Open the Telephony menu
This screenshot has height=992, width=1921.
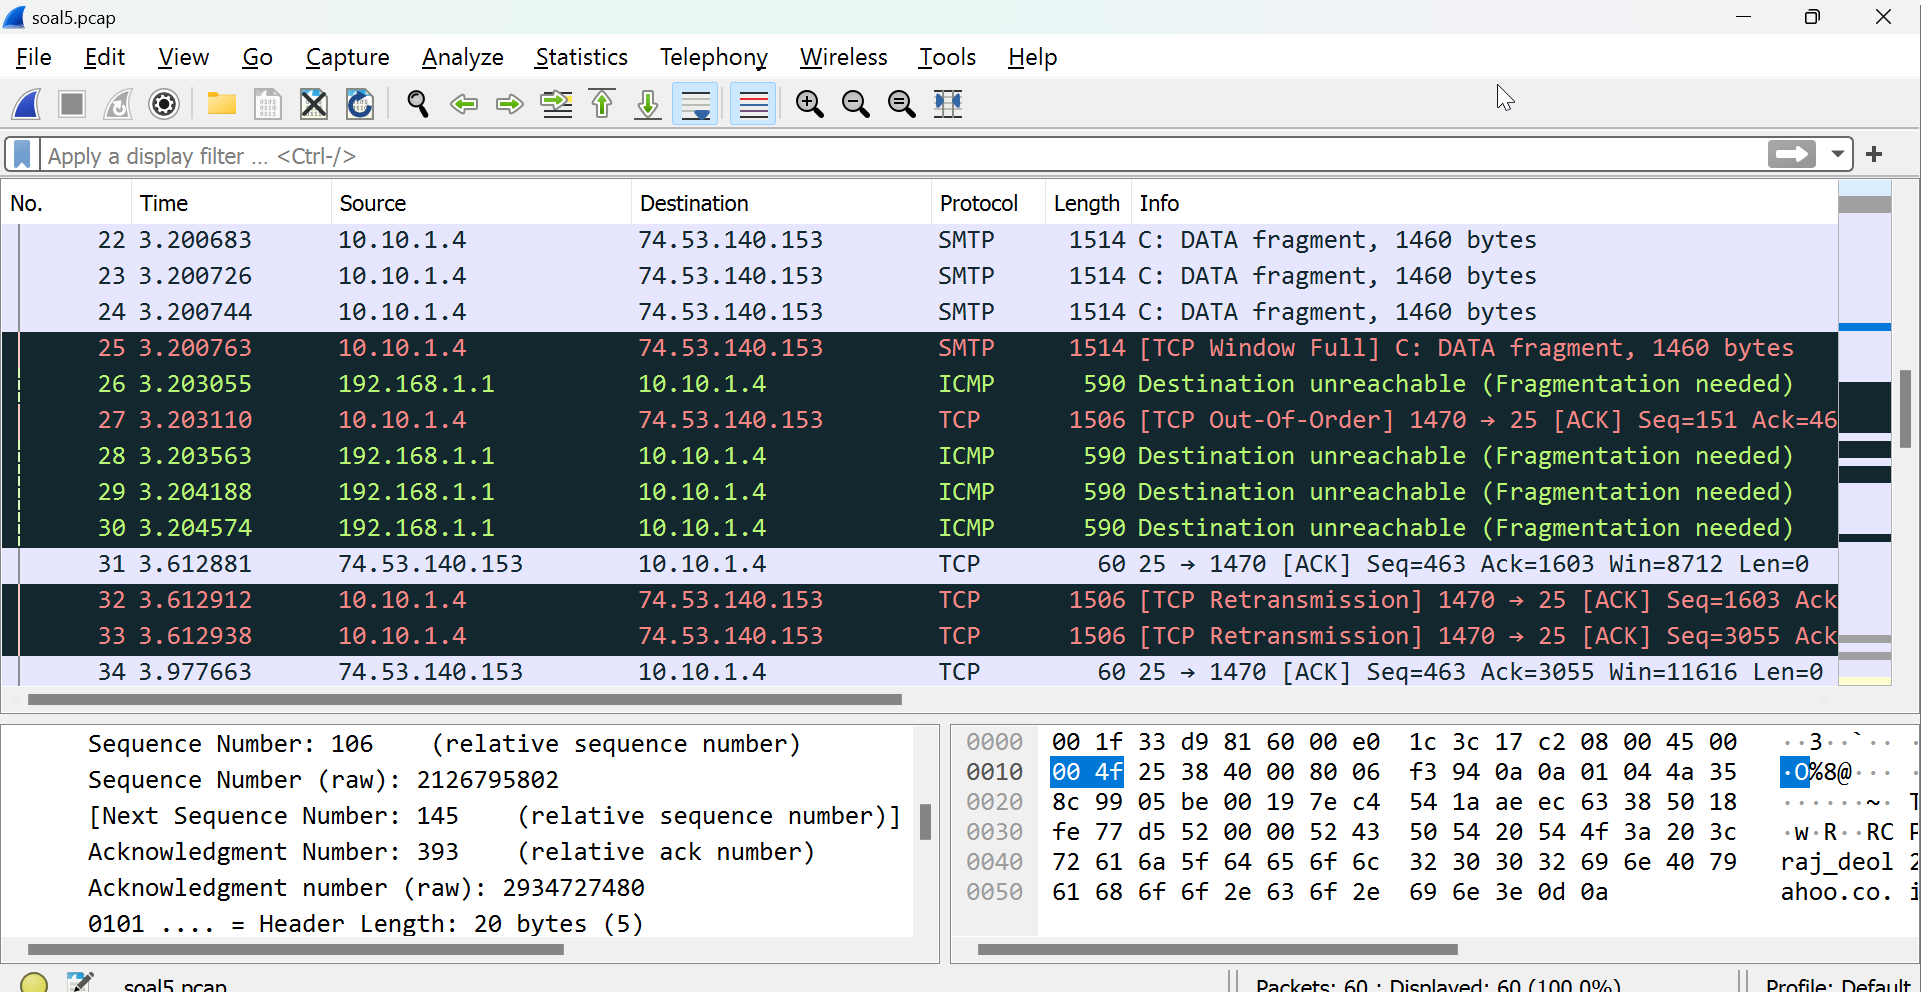[712, 57]
